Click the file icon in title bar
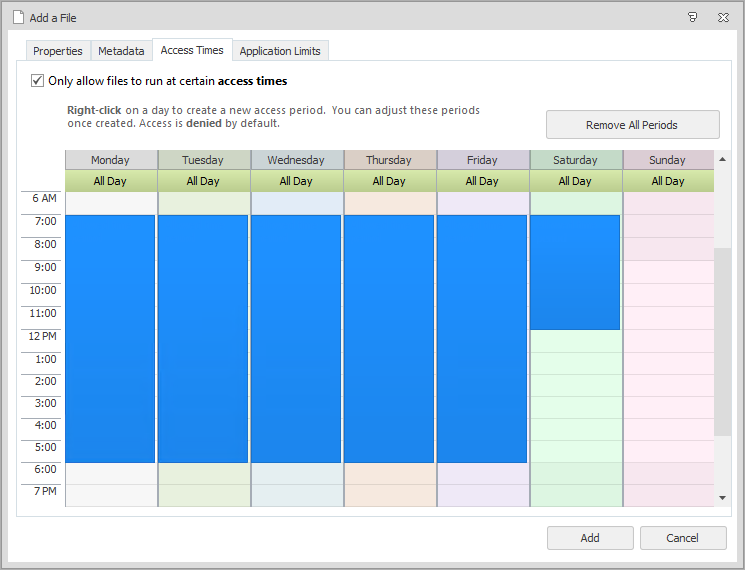 click(x=17, y=17)
